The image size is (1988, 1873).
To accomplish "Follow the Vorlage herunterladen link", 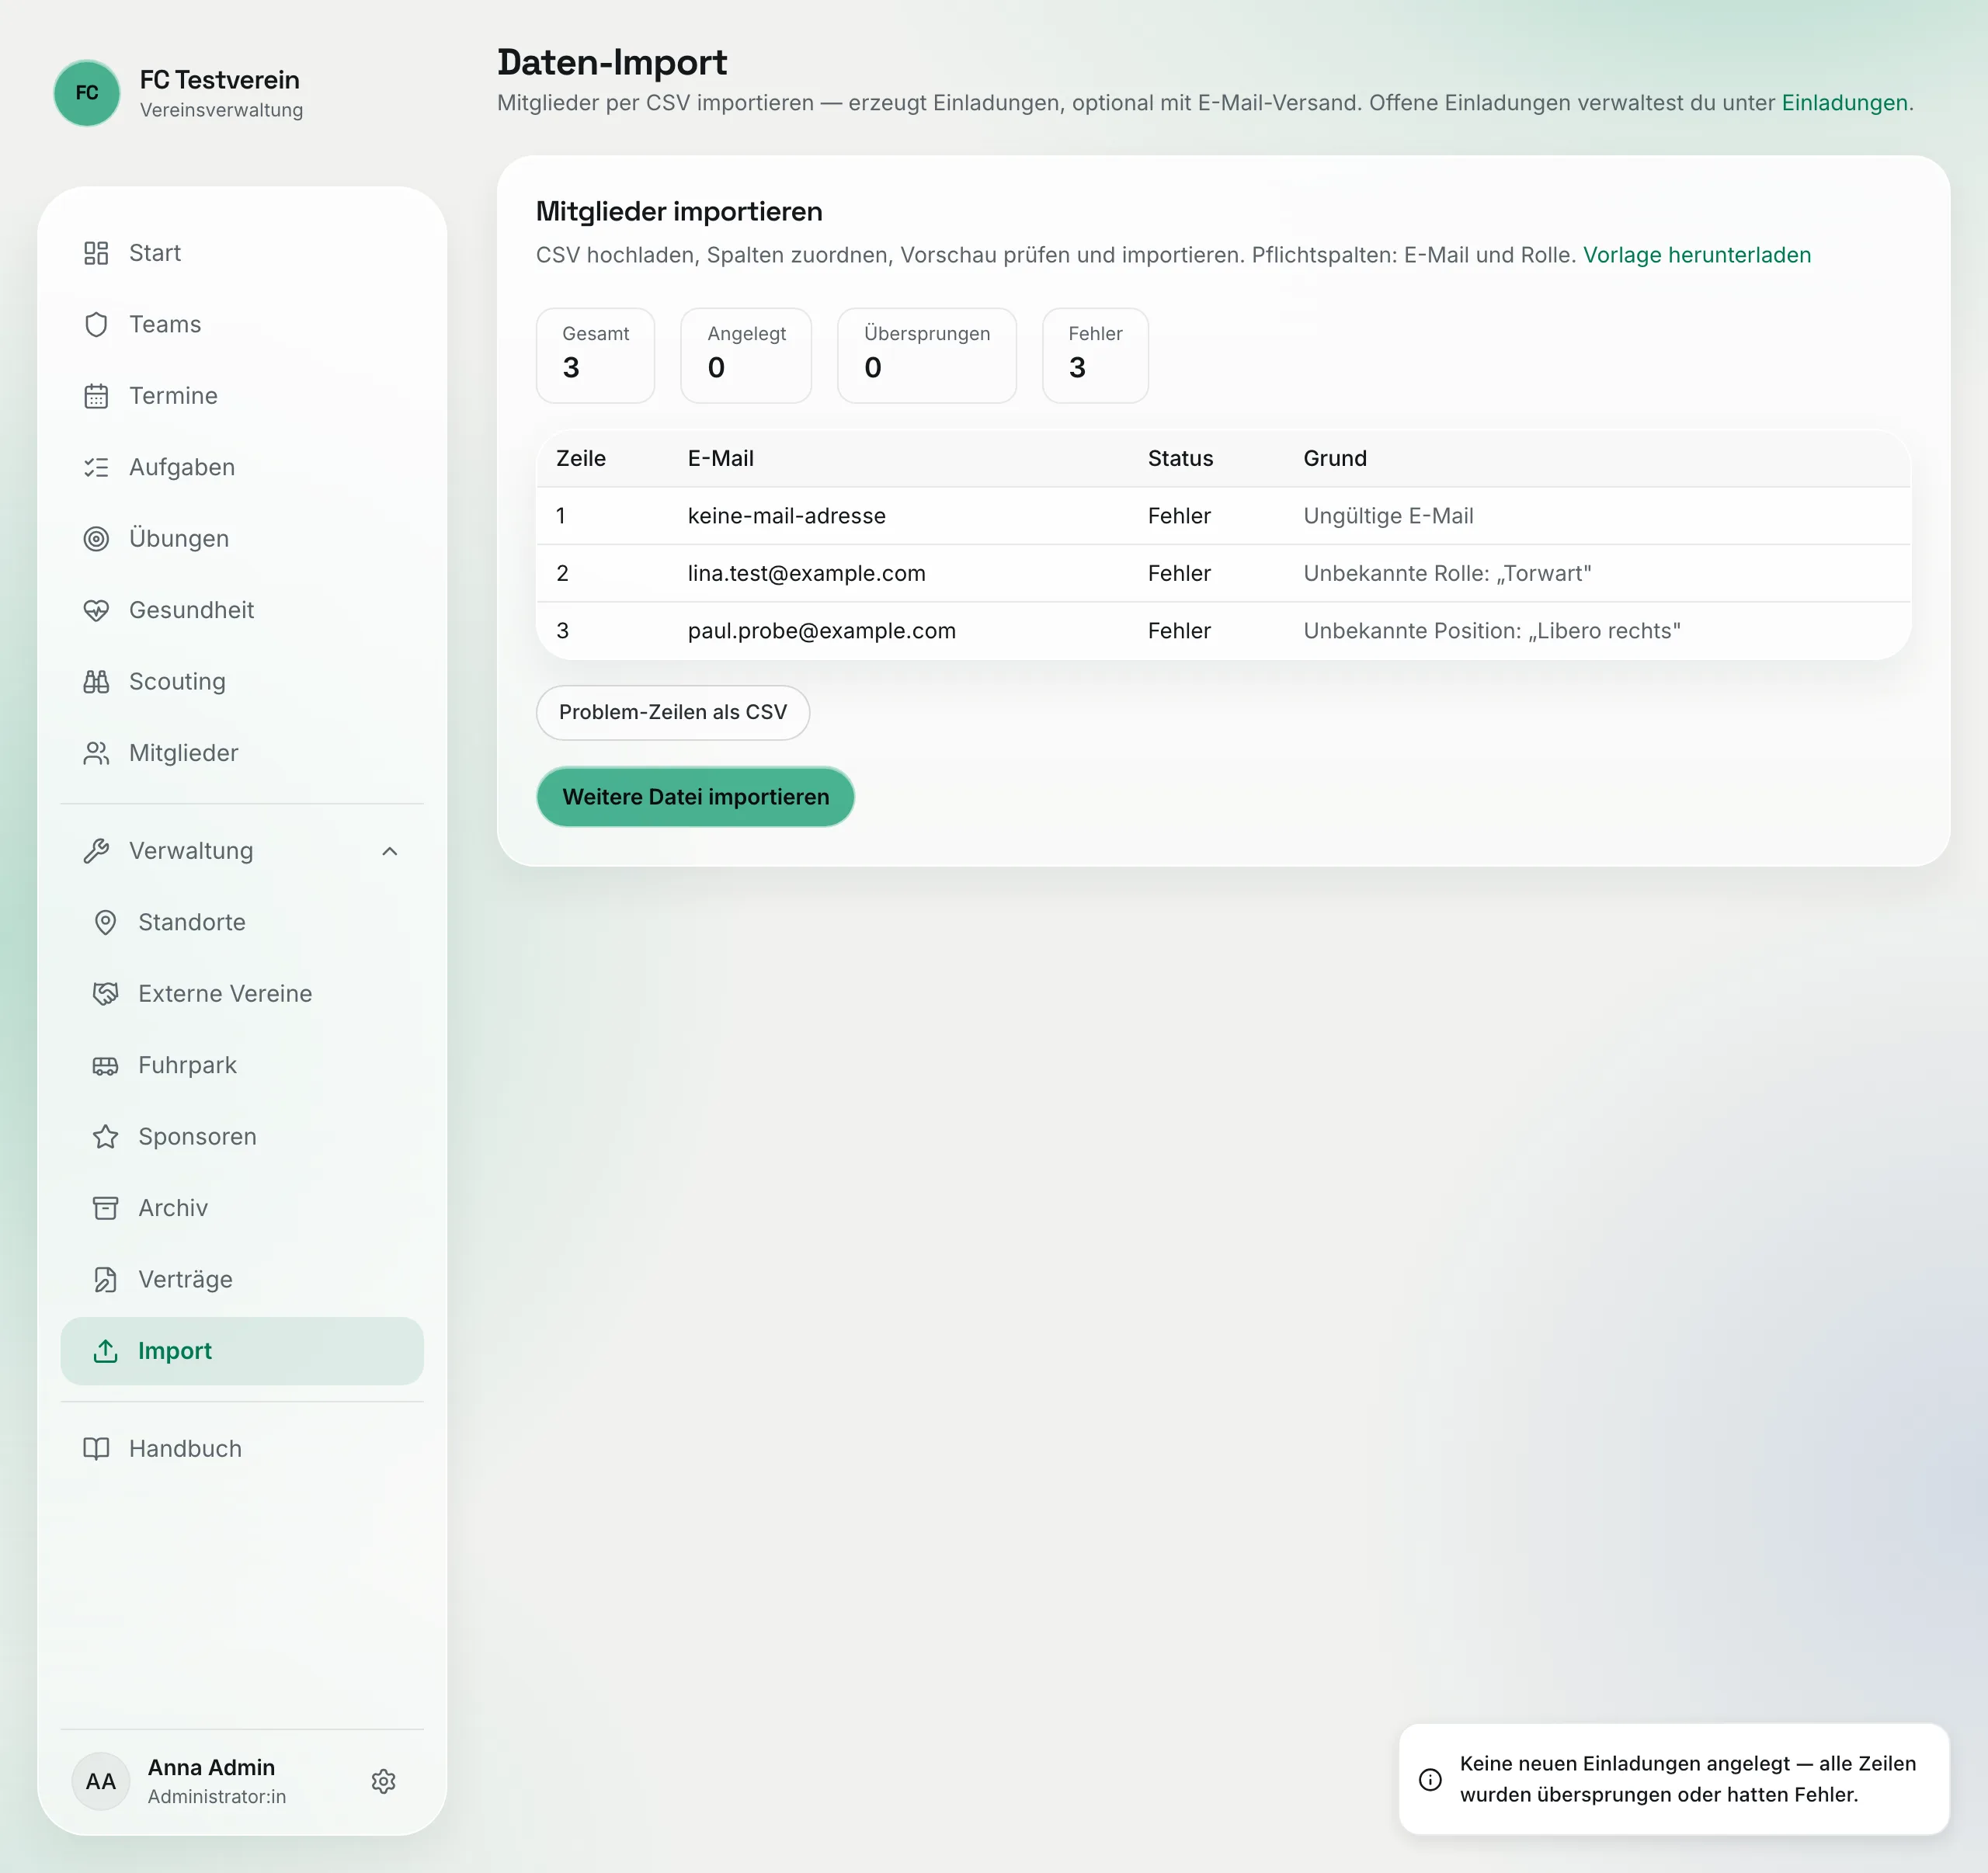I will point(1697,255).
